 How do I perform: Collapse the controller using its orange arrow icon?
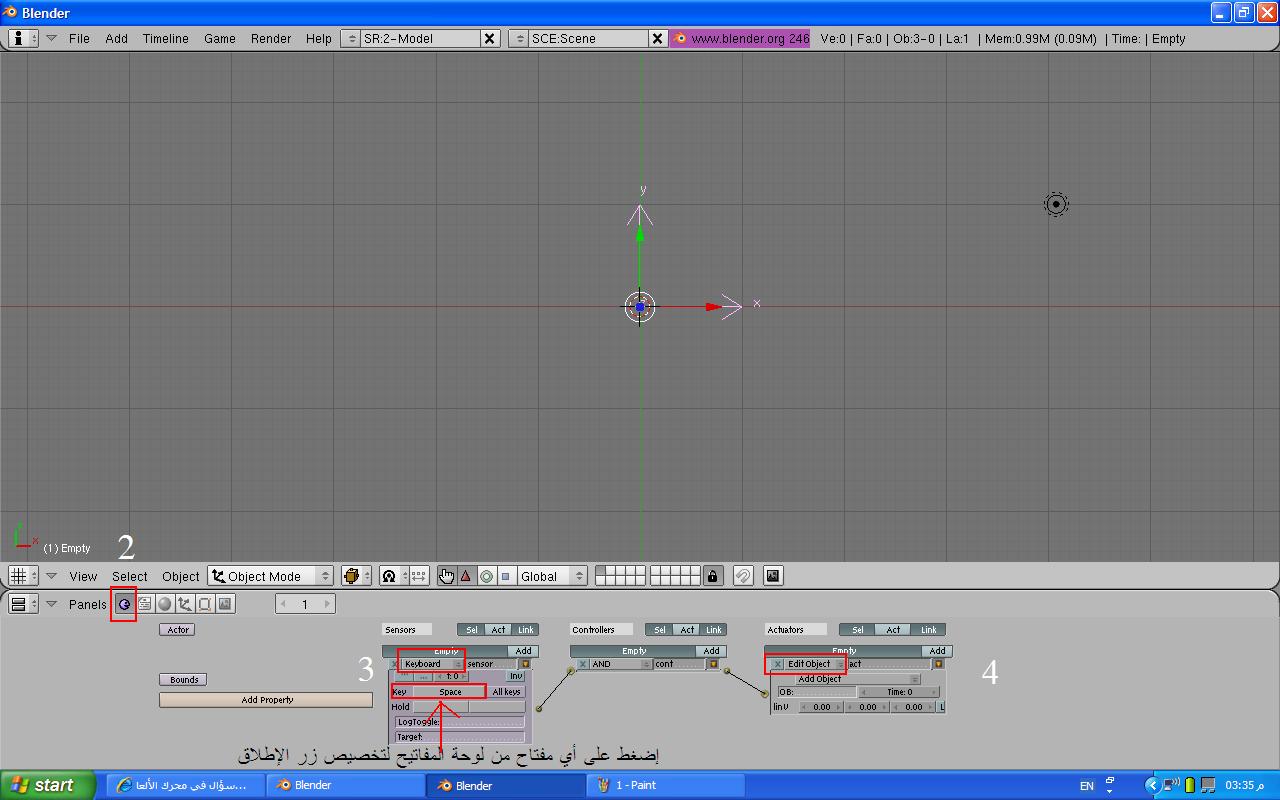tap(713, 664)
